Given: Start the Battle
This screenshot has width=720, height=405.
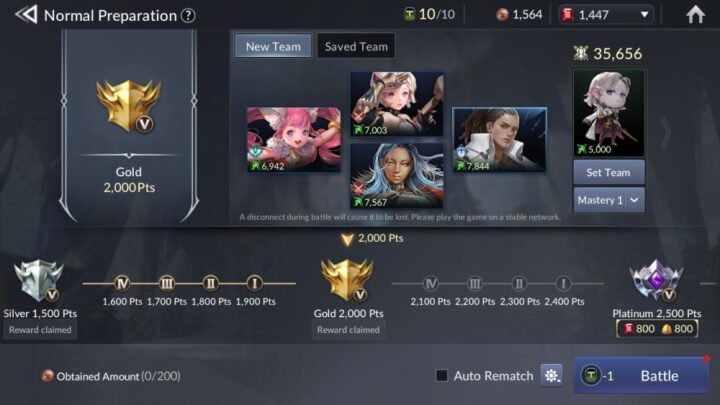Looking at the screenshot, I should pyautogui.click(x=641, y=376).
